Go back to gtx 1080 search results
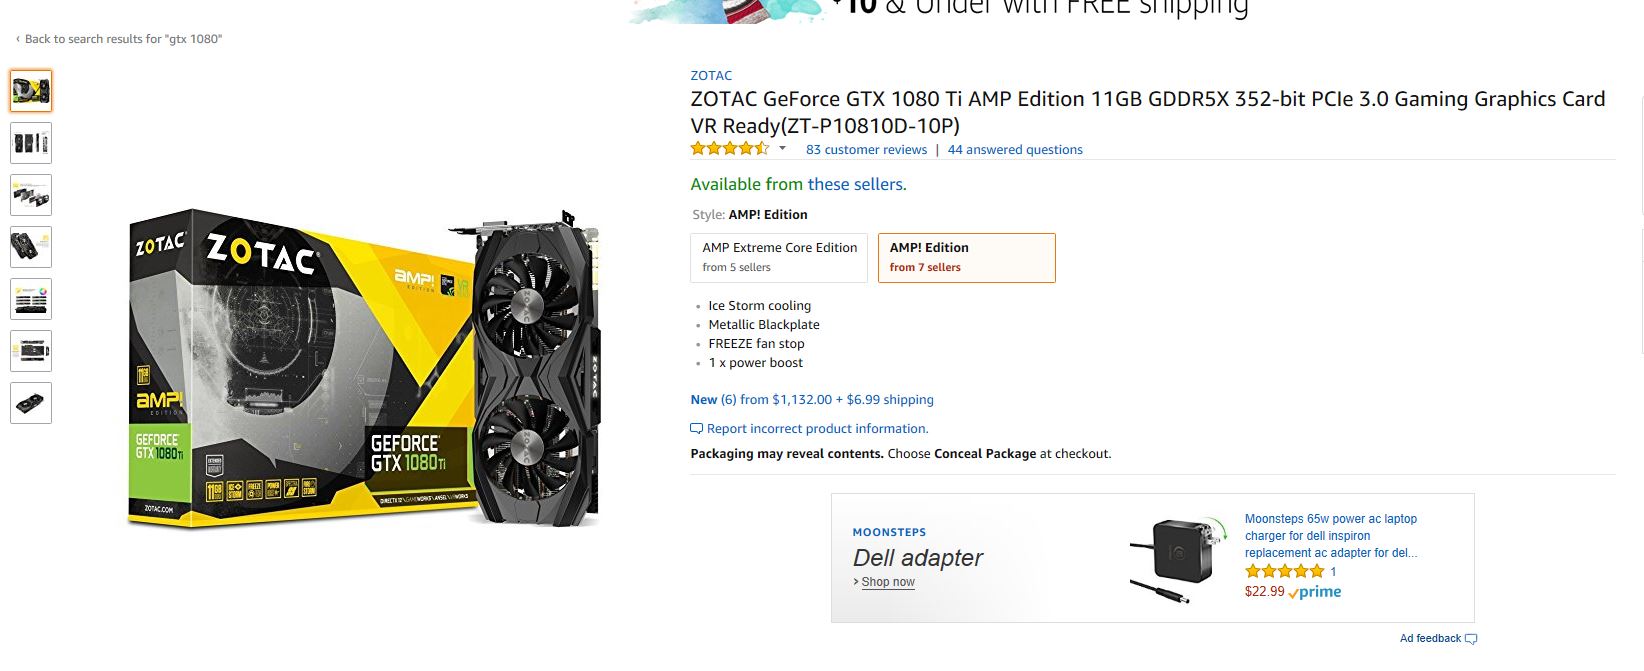Image resolution: width=1644 pixels, height=671 pixels. (x=120, y=39)
